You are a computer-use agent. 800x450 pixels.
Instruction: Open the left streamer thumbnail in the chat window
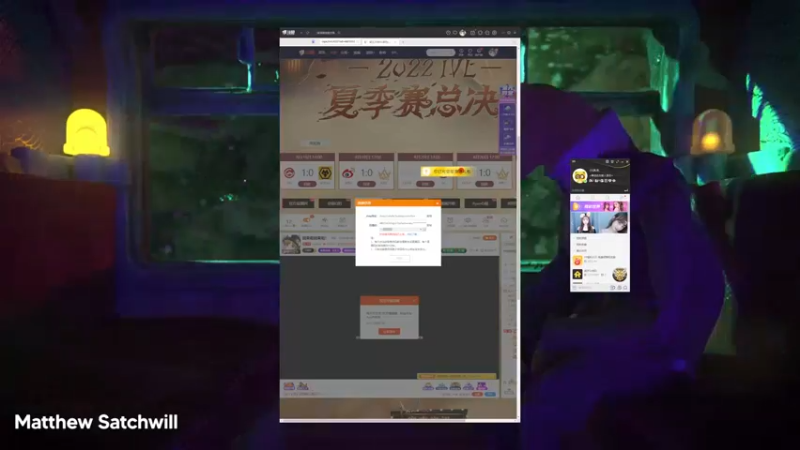point(585,222)
